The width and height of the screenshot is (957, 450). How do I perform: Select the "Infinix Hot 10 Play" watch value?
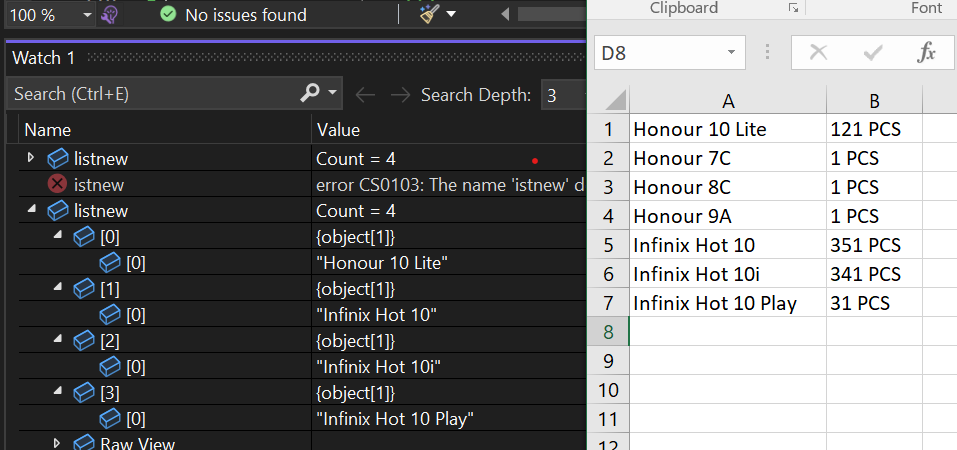coord(395,419)
